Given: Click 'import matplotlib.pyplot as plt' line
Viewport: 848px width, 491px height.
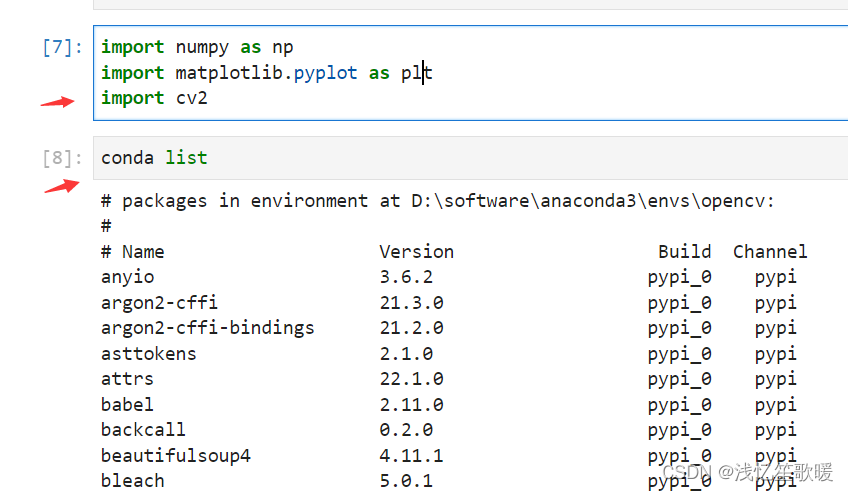Looking at the screenshot, I should 267,73.
